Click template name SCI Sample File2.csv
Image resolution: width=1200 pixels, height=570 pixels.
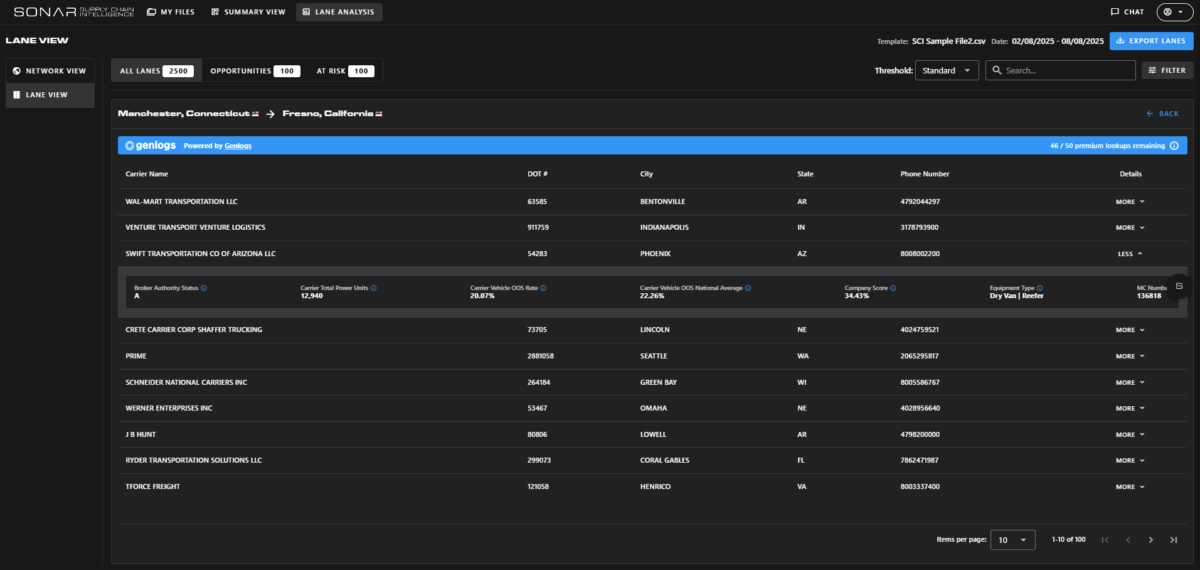pos(947,41)
